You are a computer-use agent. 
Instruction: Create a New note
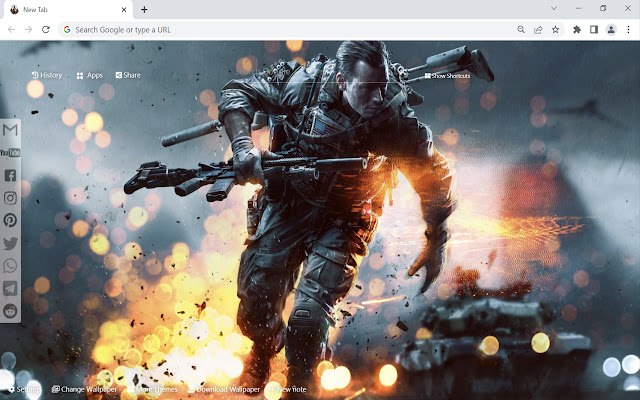click(x=287, y=389)
